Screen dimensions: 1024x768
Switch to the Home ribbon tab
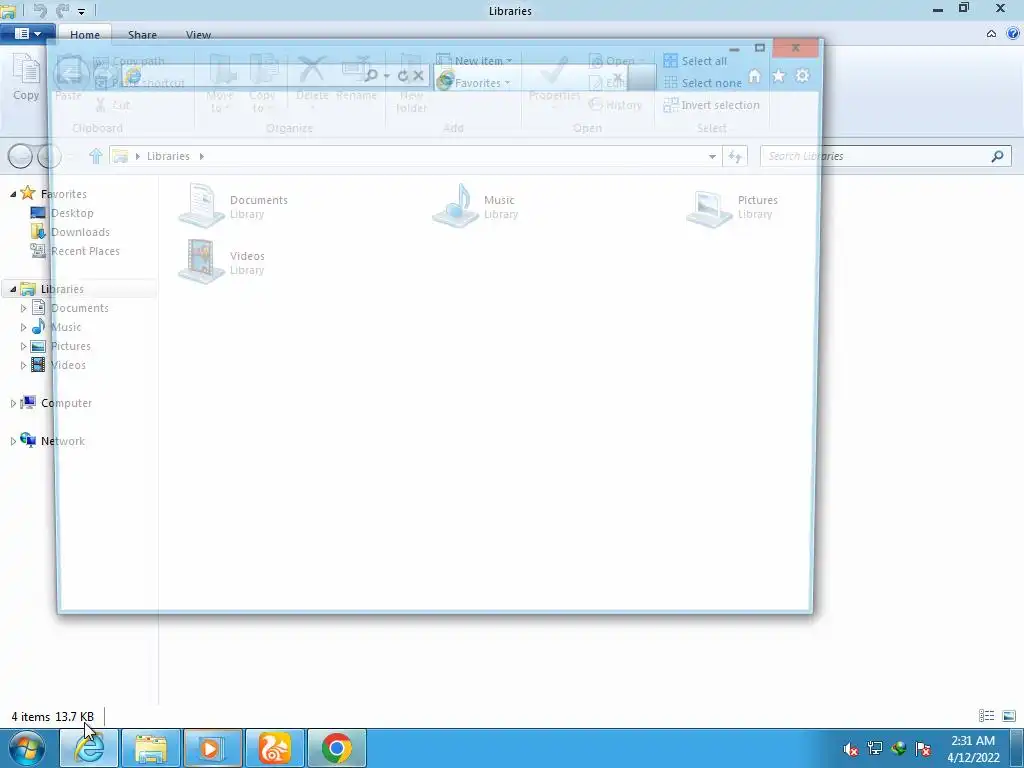[85, 35]
